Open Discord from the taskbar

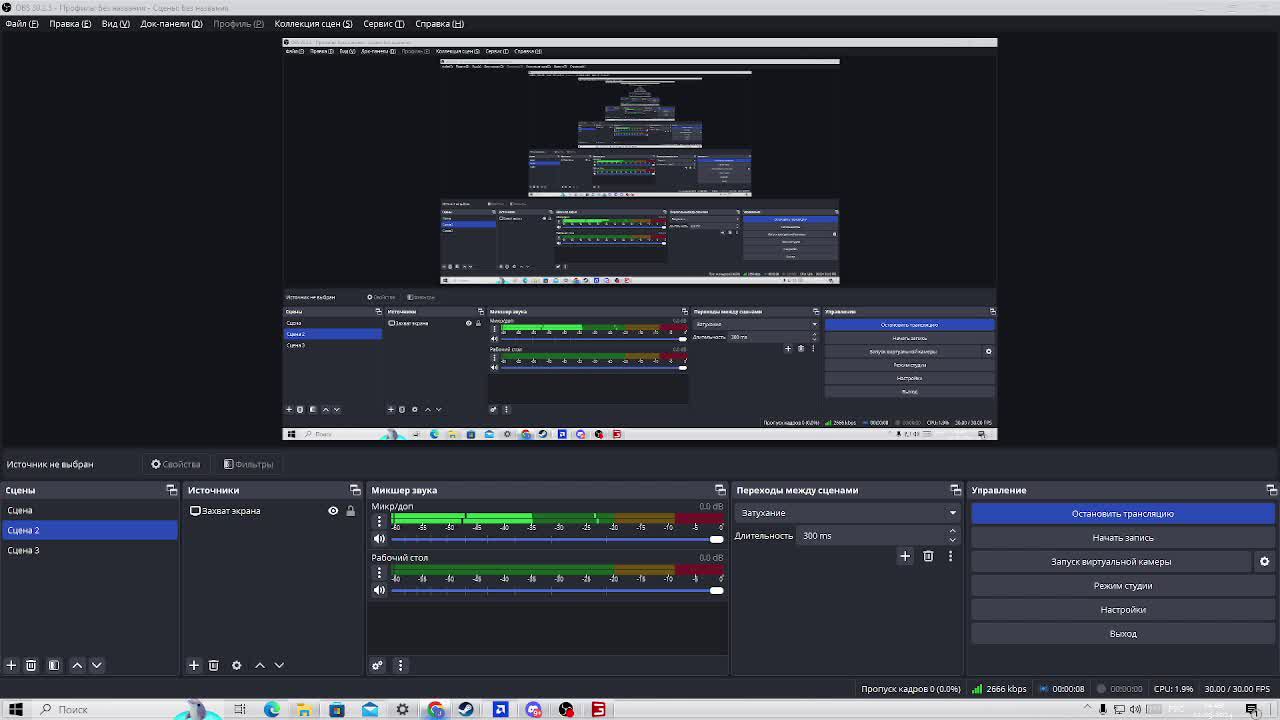[x=533, y=710]
